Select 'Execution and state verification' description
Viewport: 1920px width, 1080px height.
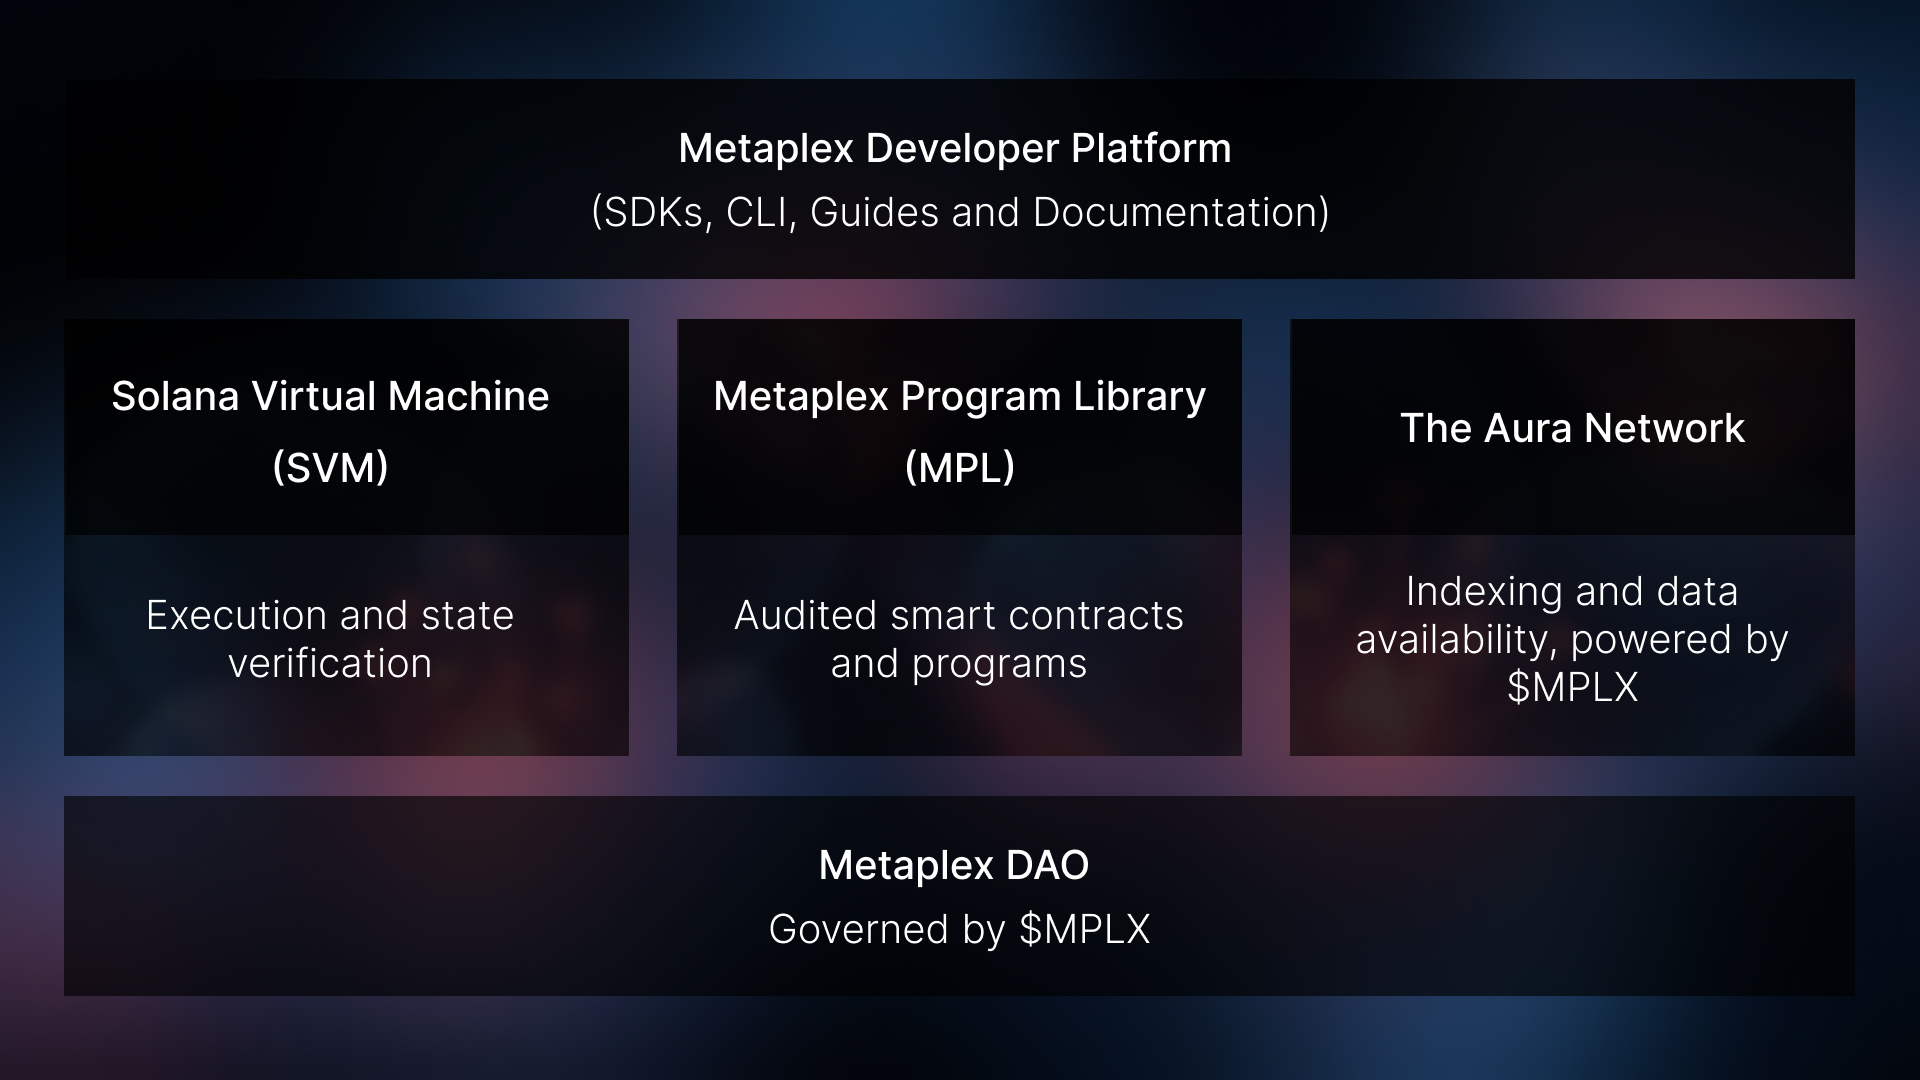point(330,639)
